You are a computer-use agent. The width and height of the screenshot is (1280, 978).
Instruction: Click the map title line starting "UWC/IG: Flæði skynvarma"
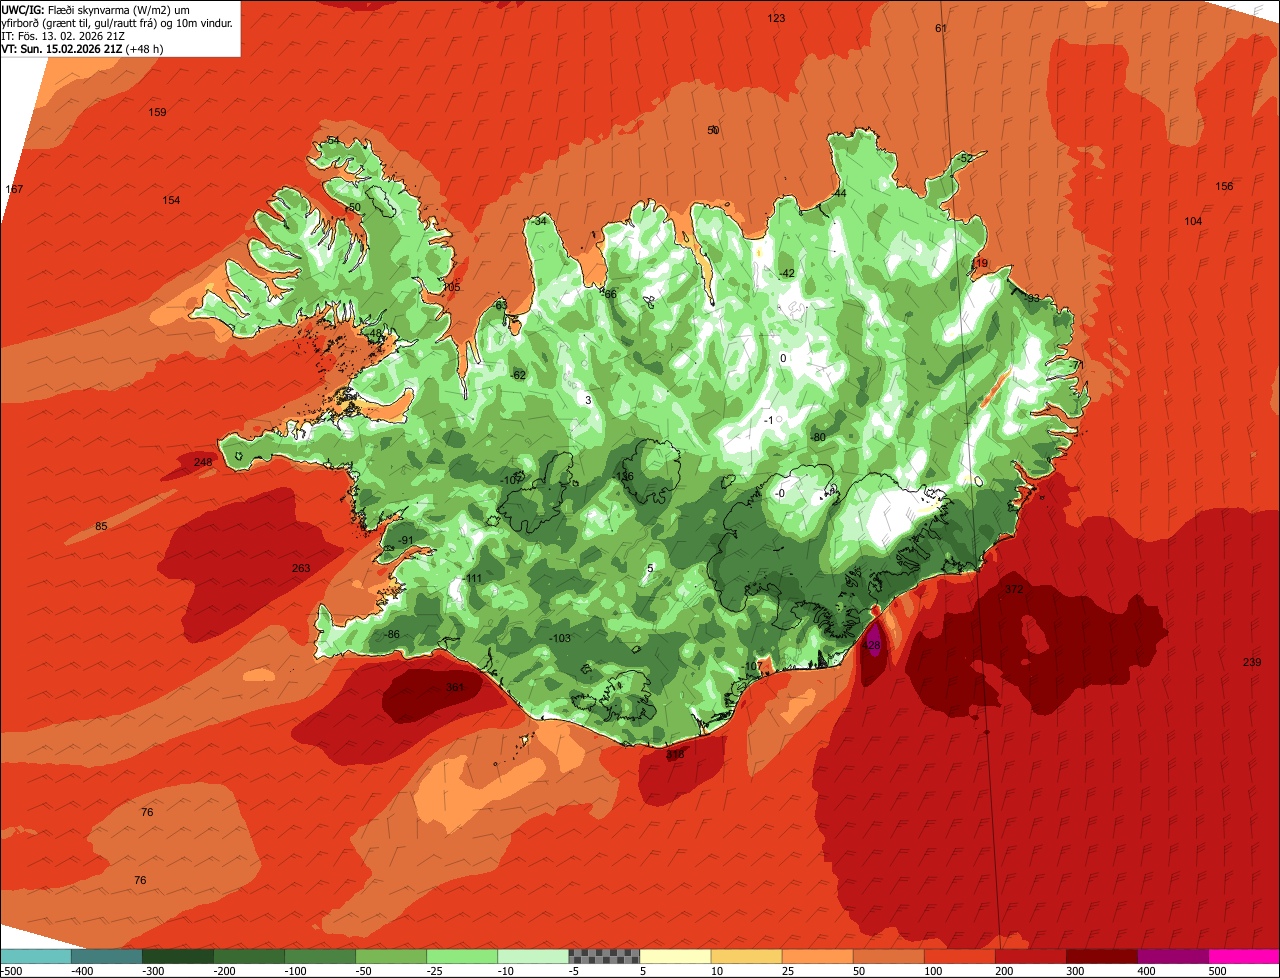pos(118,9)
